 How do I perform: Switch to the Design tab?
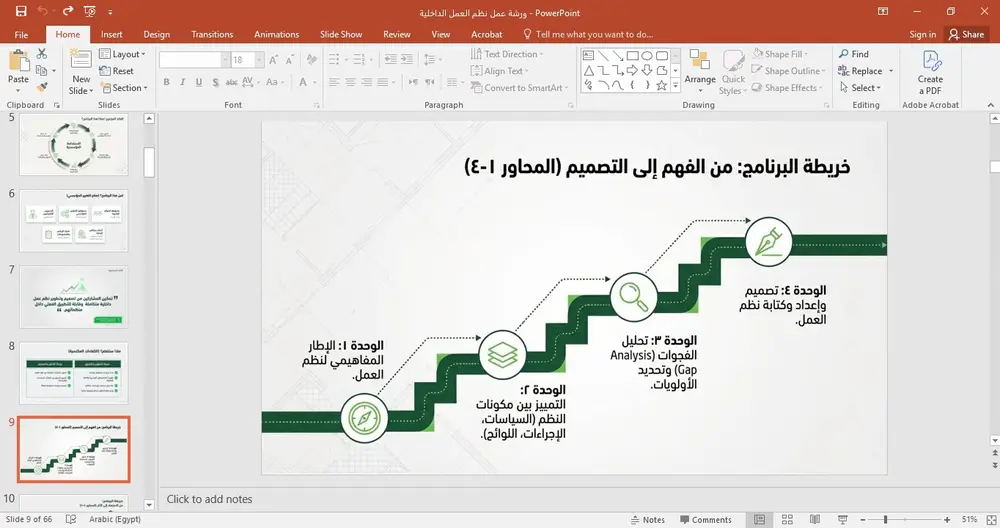tap(156, 34)
